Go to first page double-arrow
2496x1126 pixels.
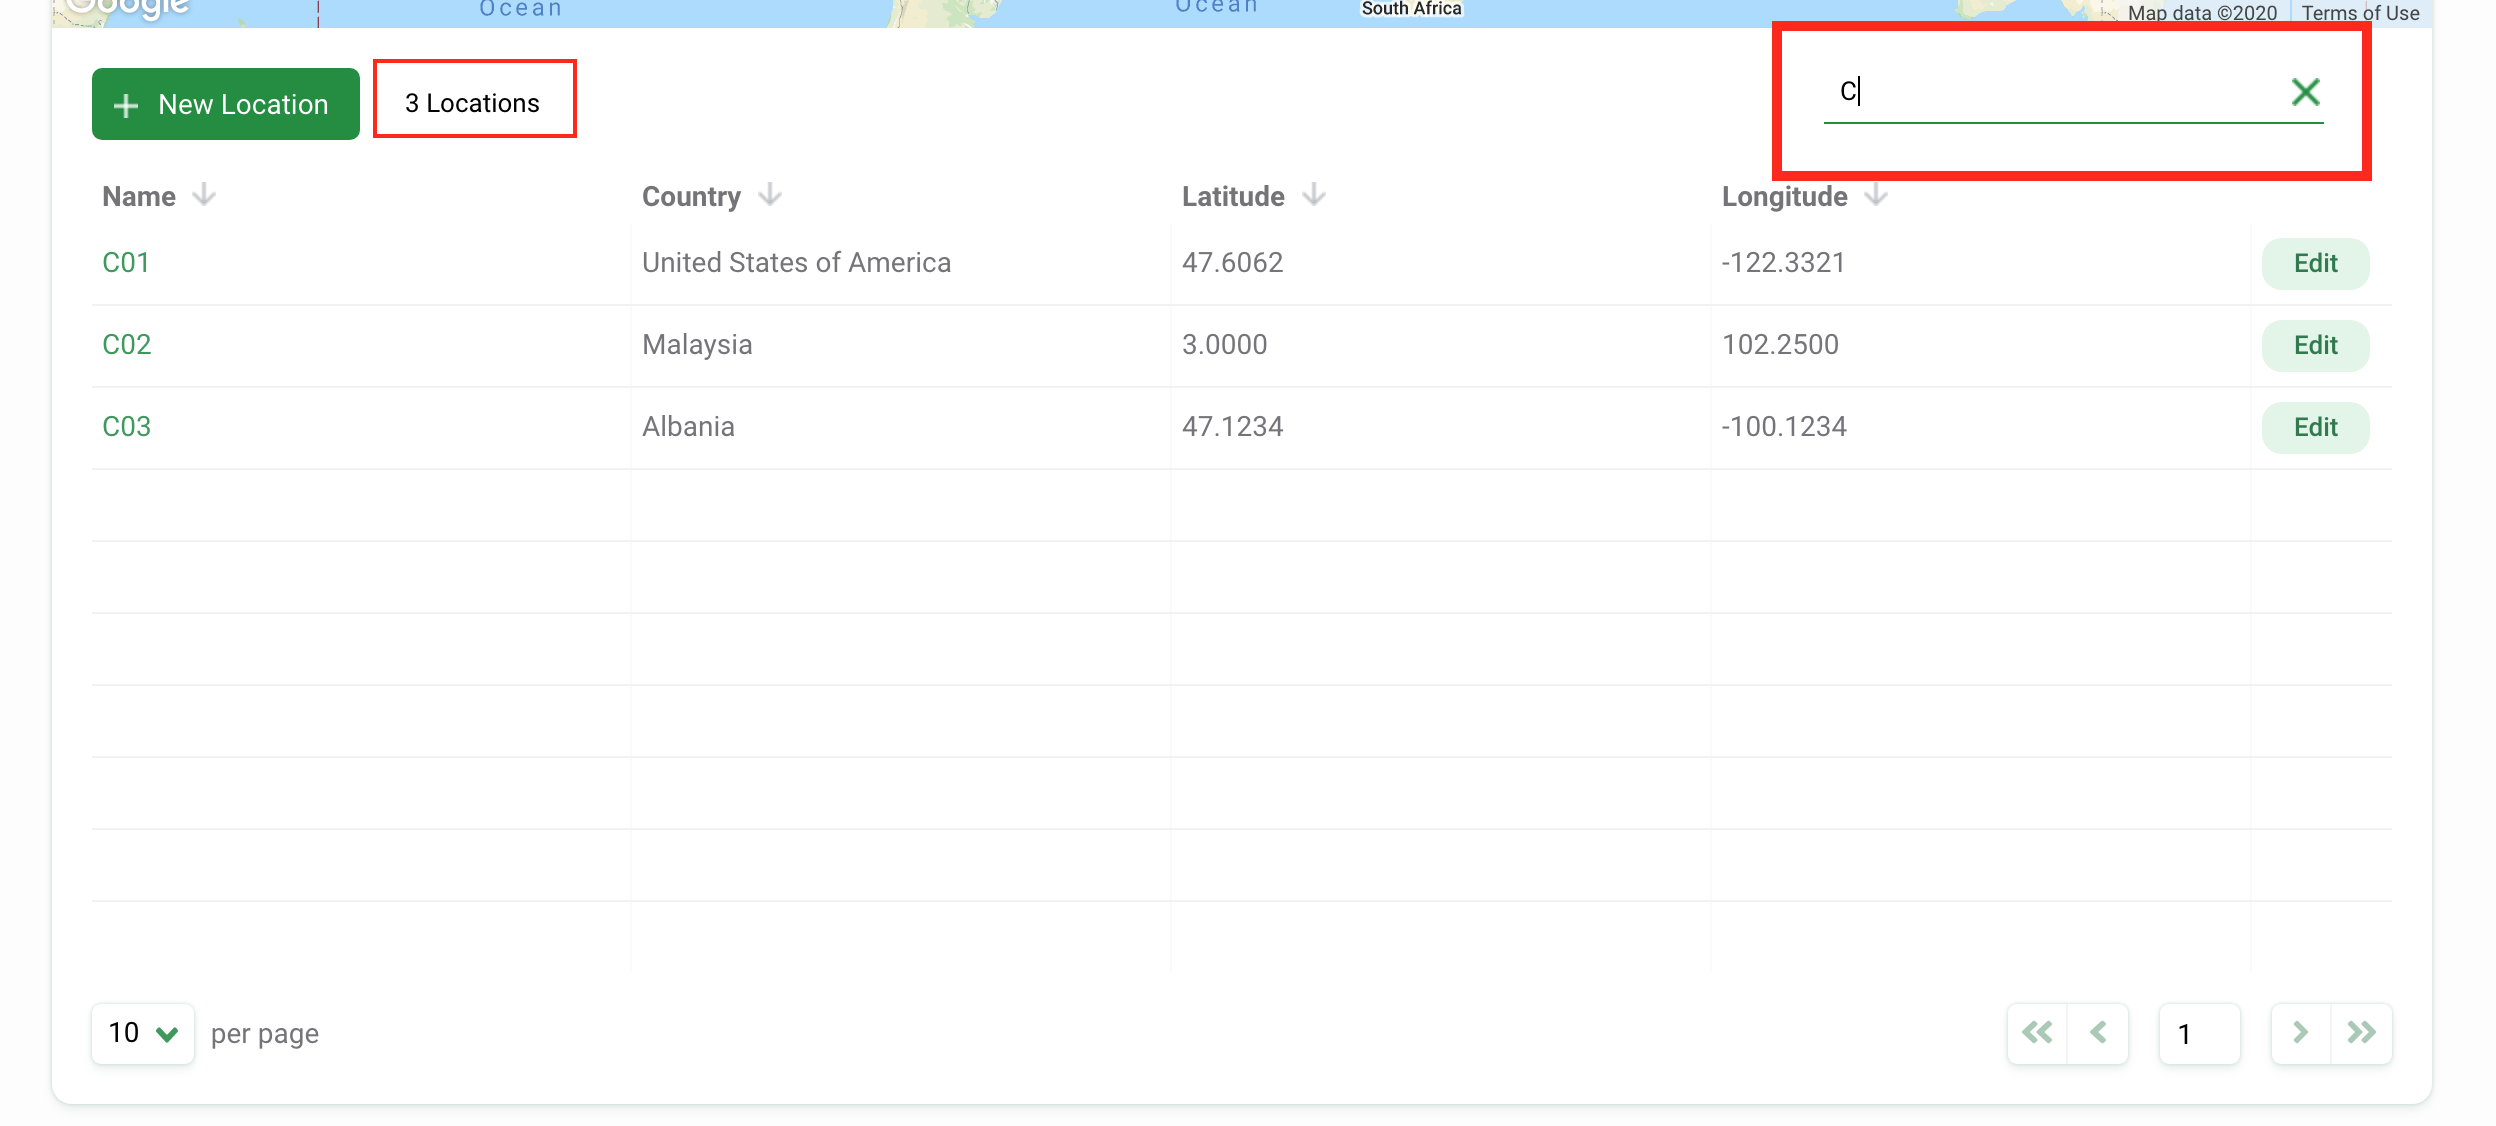(2037, 1033)
